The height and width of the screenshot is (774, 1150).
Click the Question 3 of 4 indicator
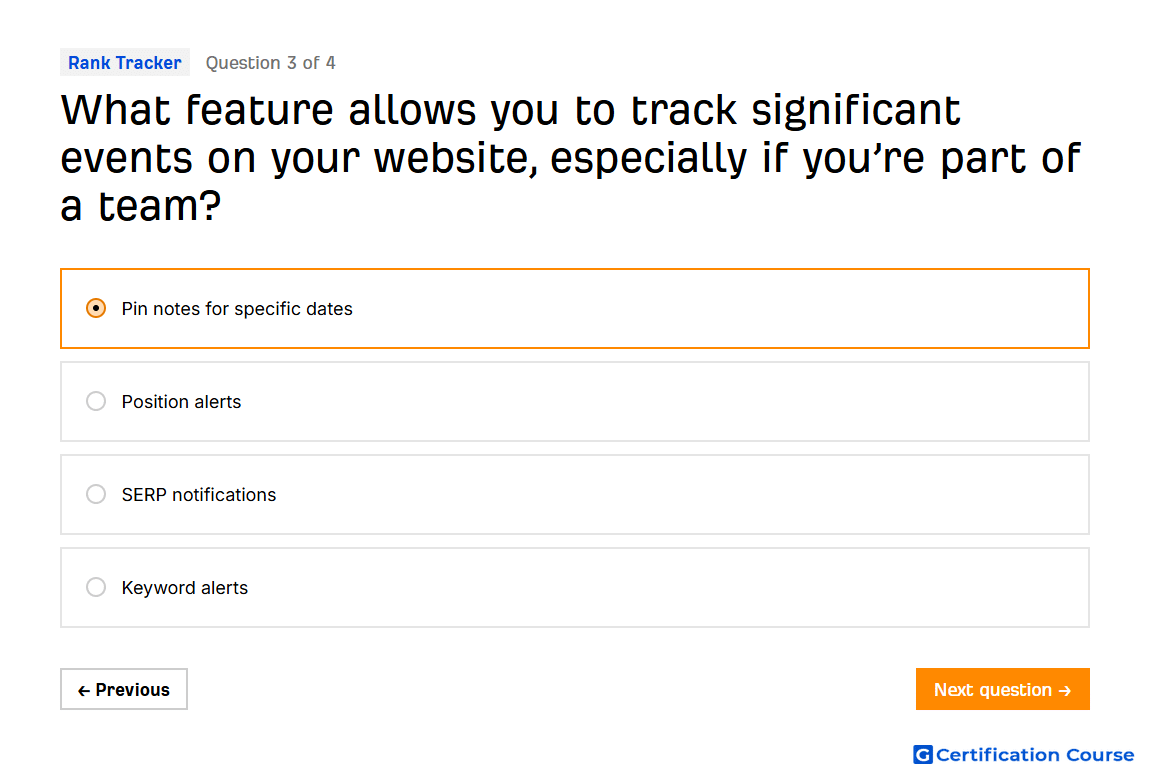(271, 63)
